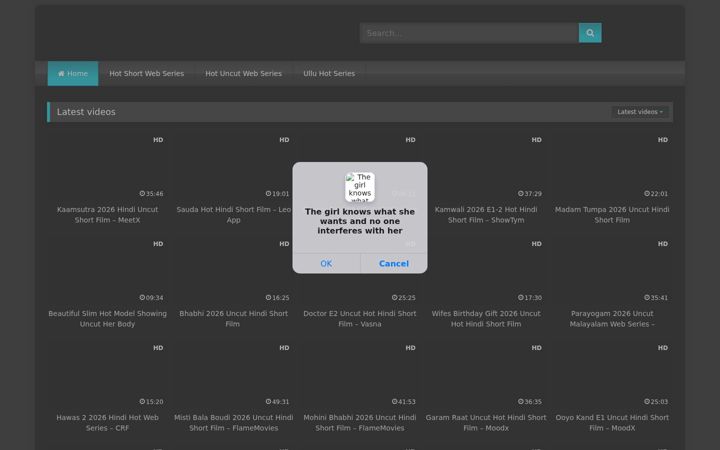Open Beautiful Slim Hot Model video title
Screen dimensions: 720x450
tap(107, 319)
